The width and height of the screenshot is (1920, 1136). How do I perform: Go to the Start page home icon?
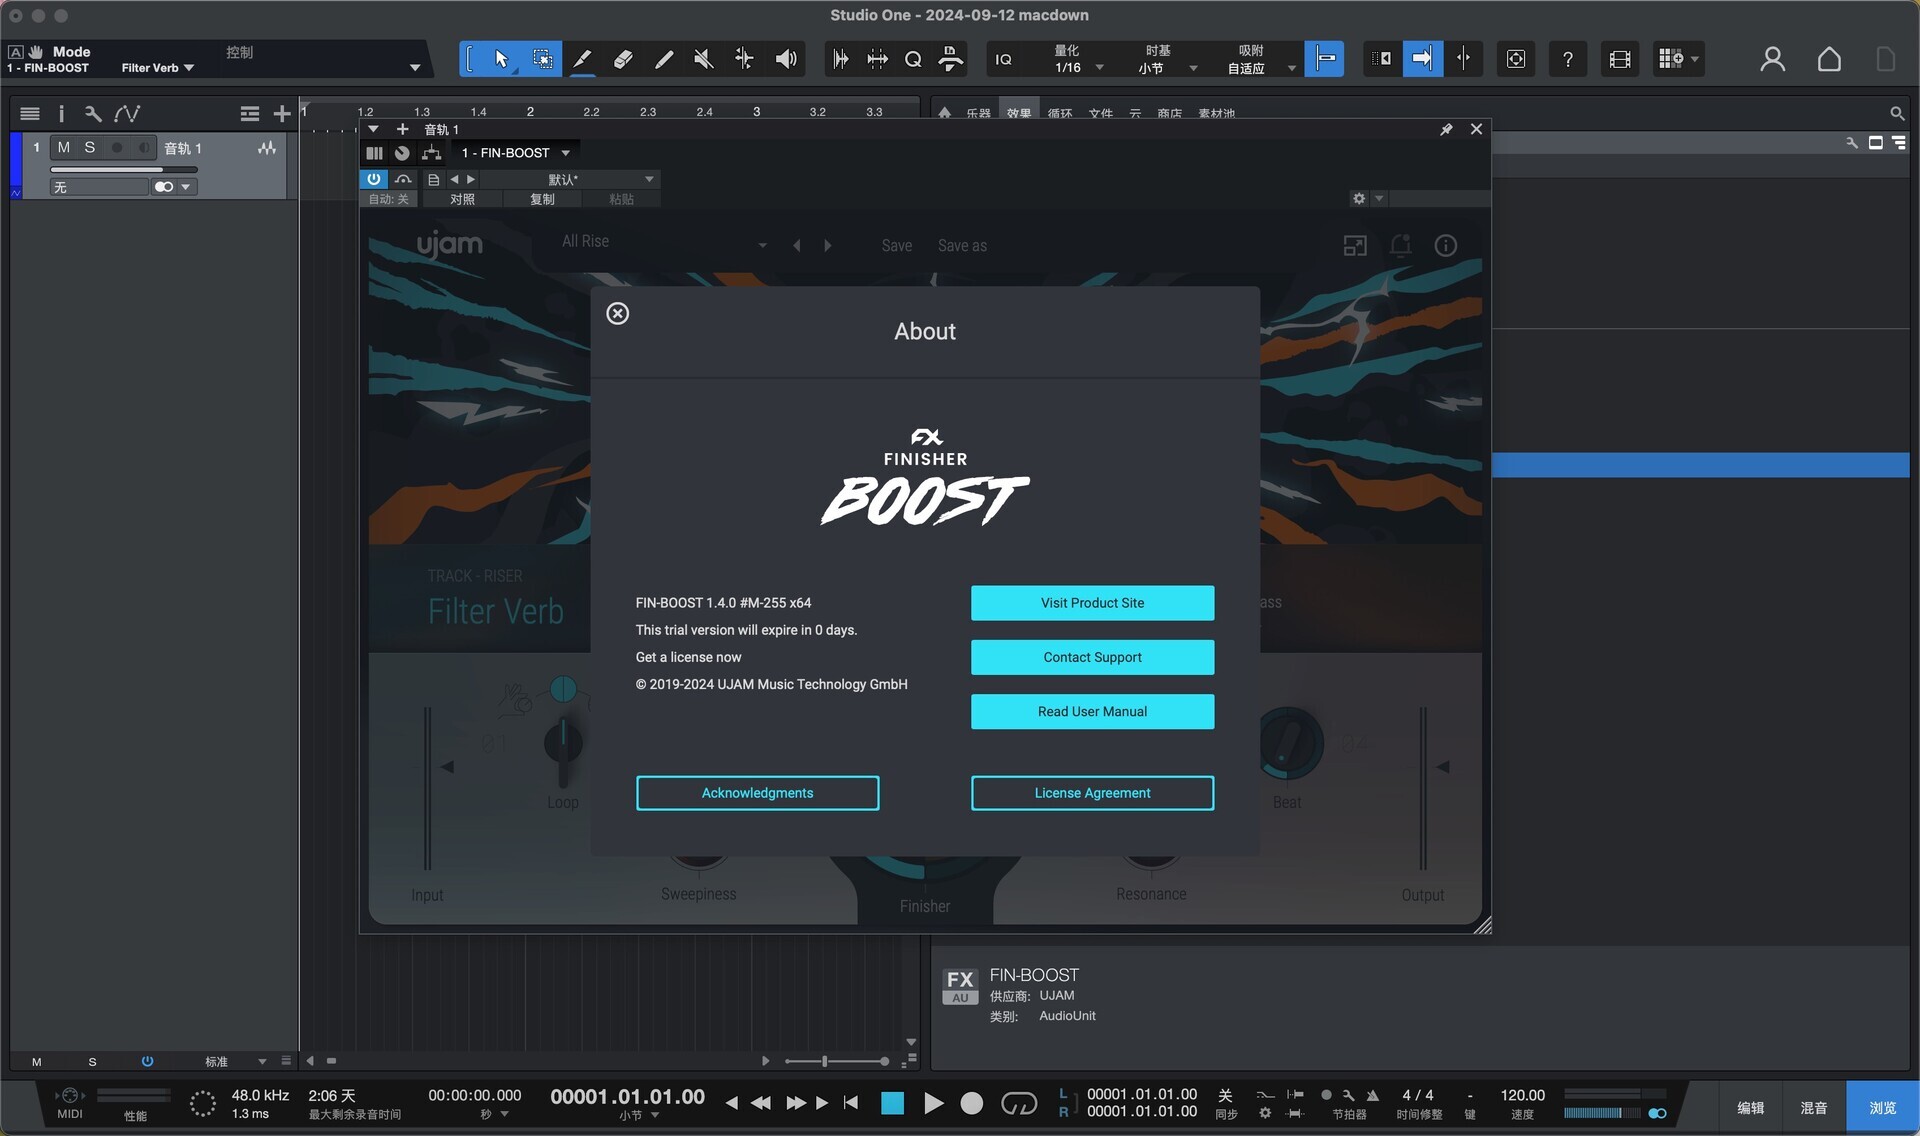click(x=1829, y=59)
